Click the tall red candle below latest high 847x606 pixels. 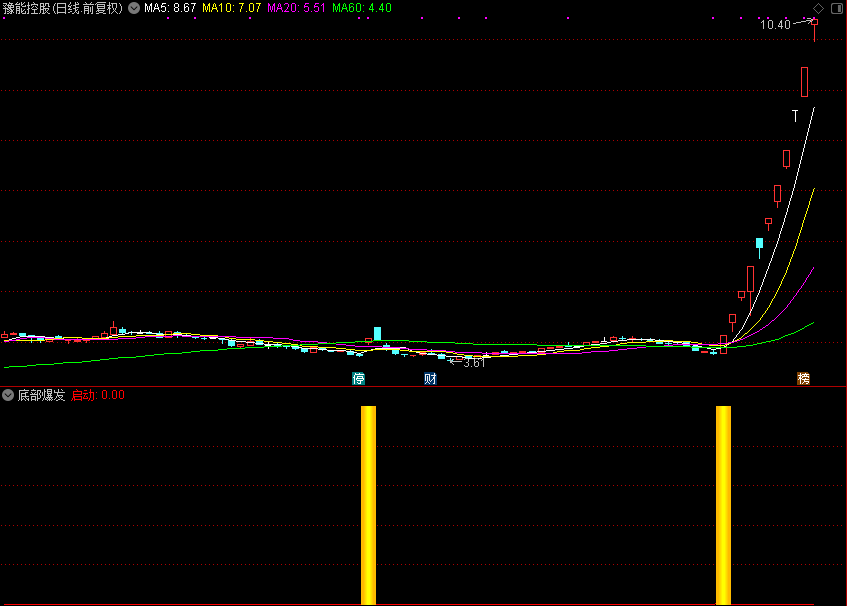[x=804, y=82]
